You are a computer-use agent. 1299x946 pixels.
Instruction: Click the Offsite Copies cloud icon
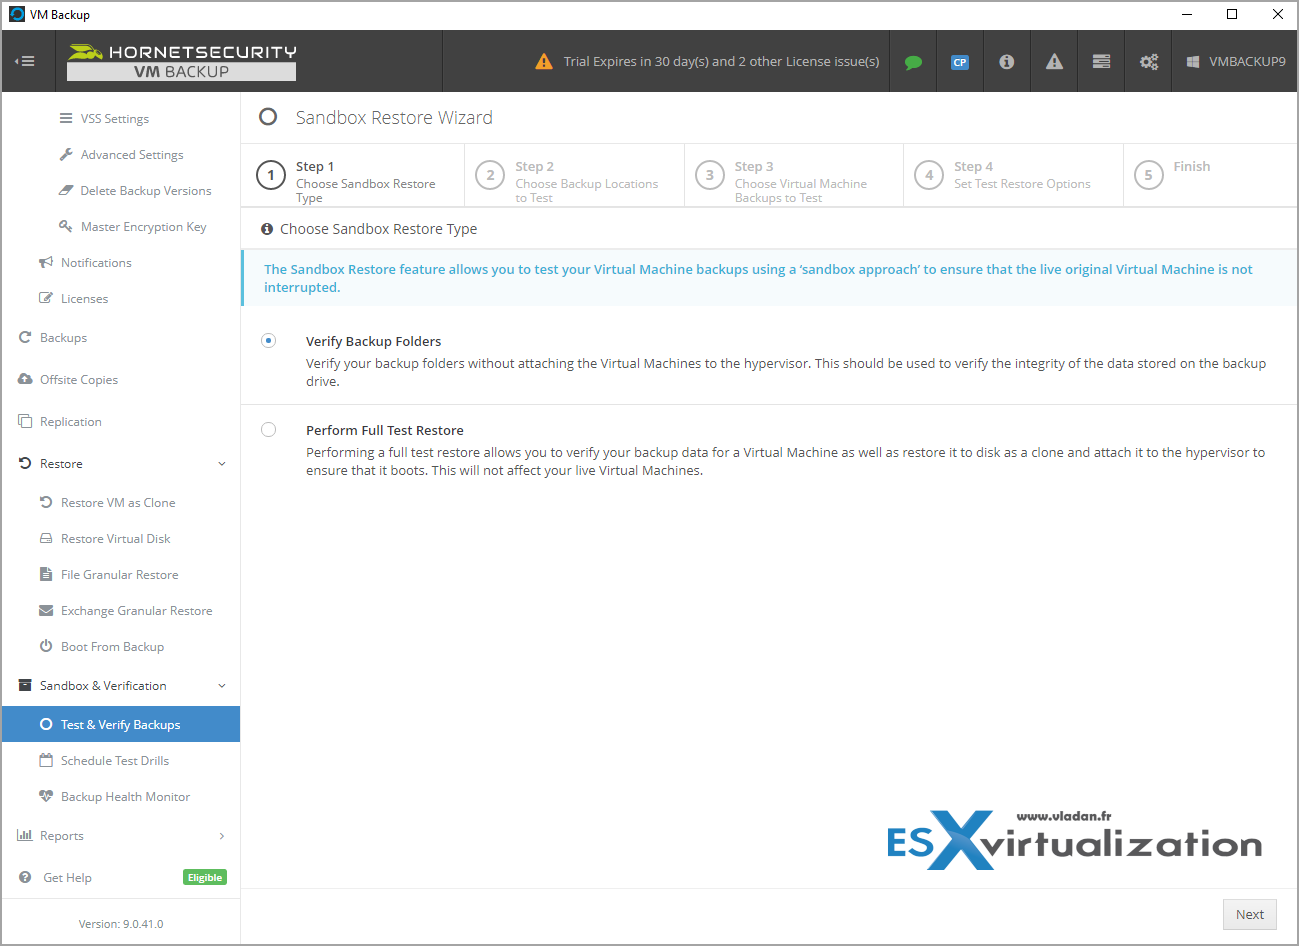[25, 379]
